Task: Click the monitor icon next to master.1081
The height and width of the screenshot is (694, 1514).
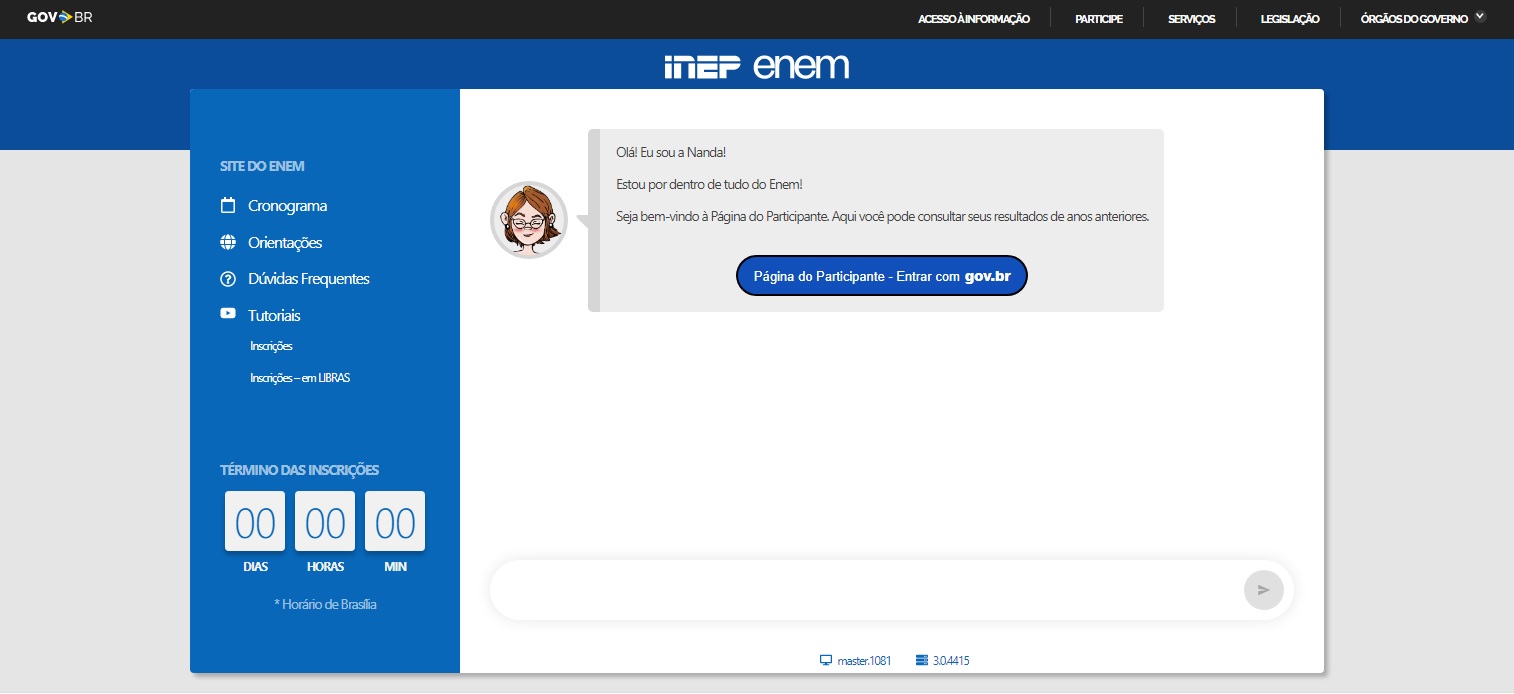Action: pos(826,660)
